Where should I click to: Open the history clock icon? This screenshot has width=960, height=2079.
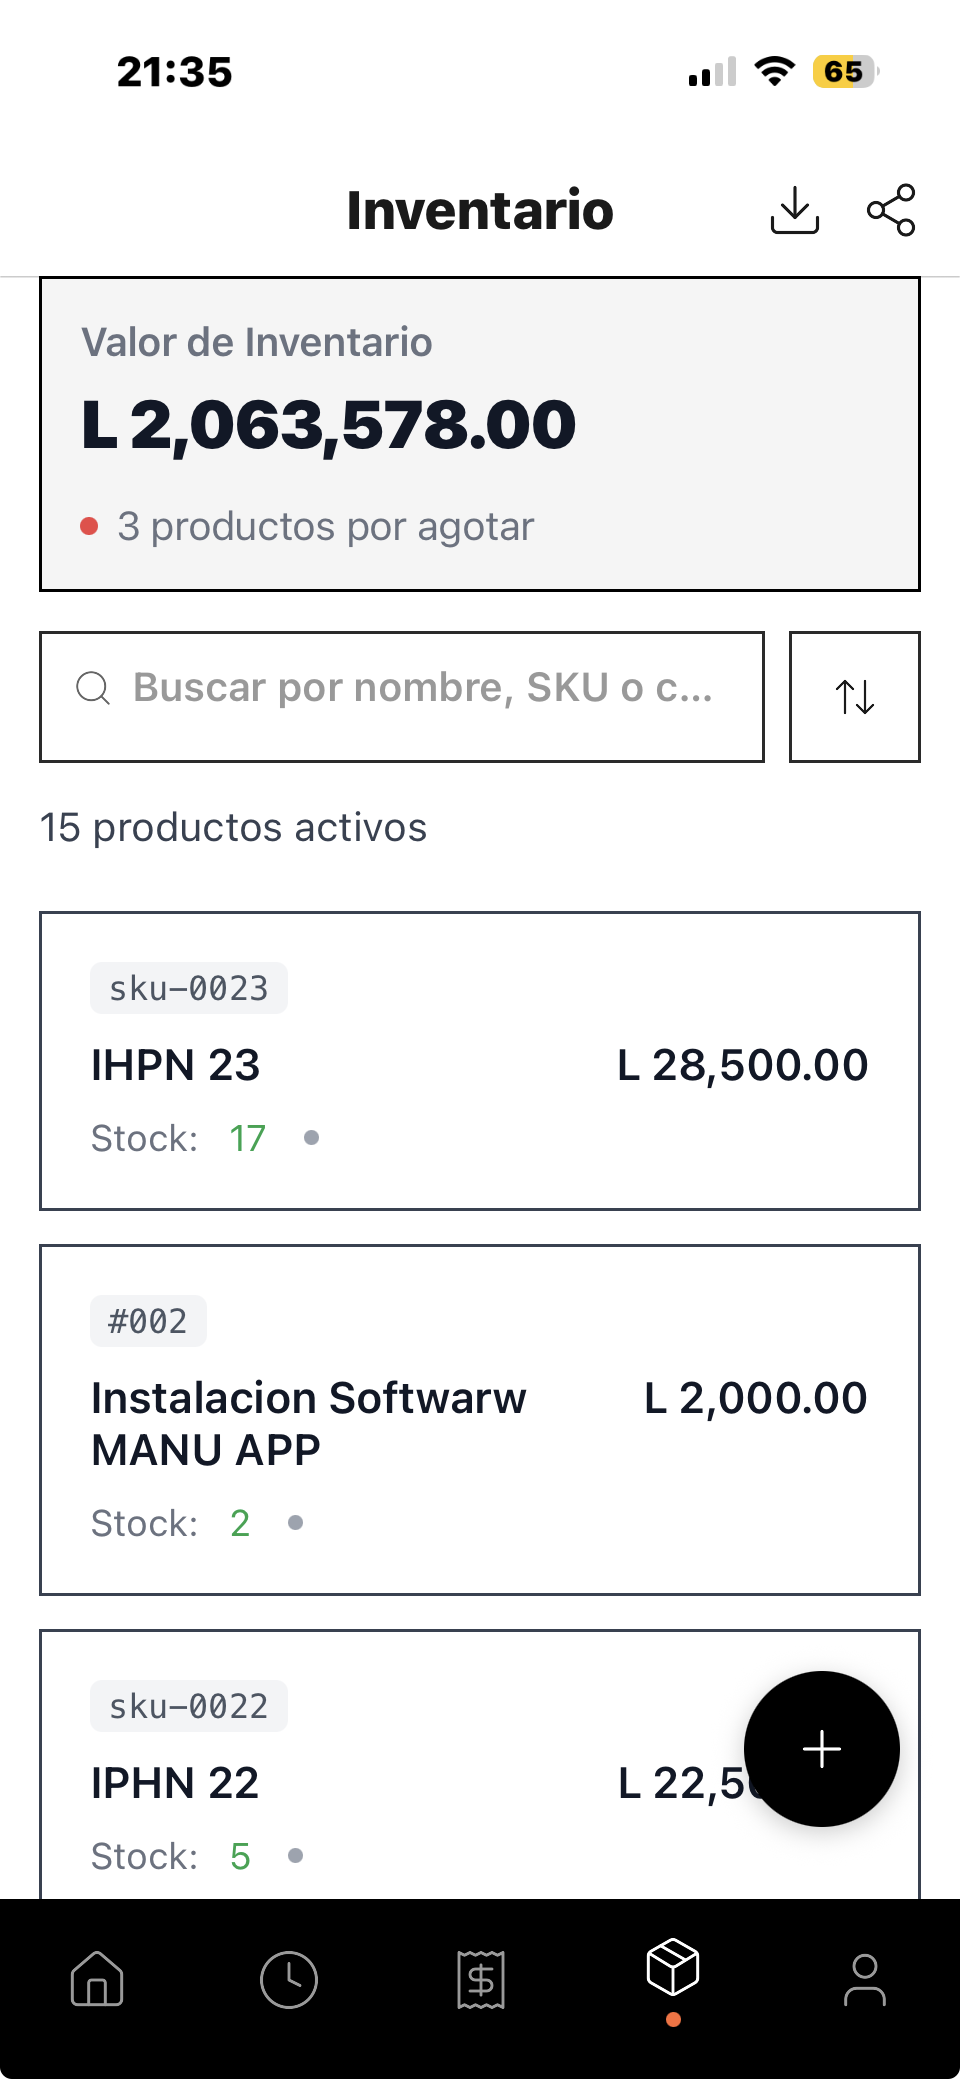point(288,1979)
